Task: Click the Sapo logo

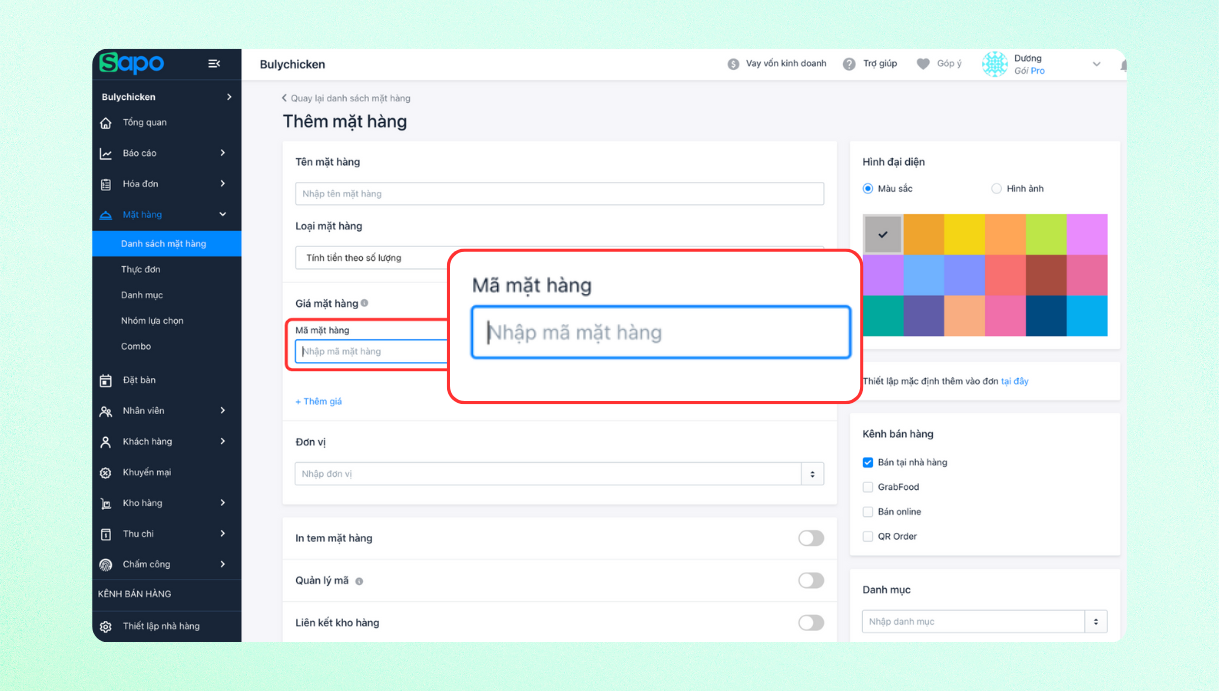Action: coord(131,63)
